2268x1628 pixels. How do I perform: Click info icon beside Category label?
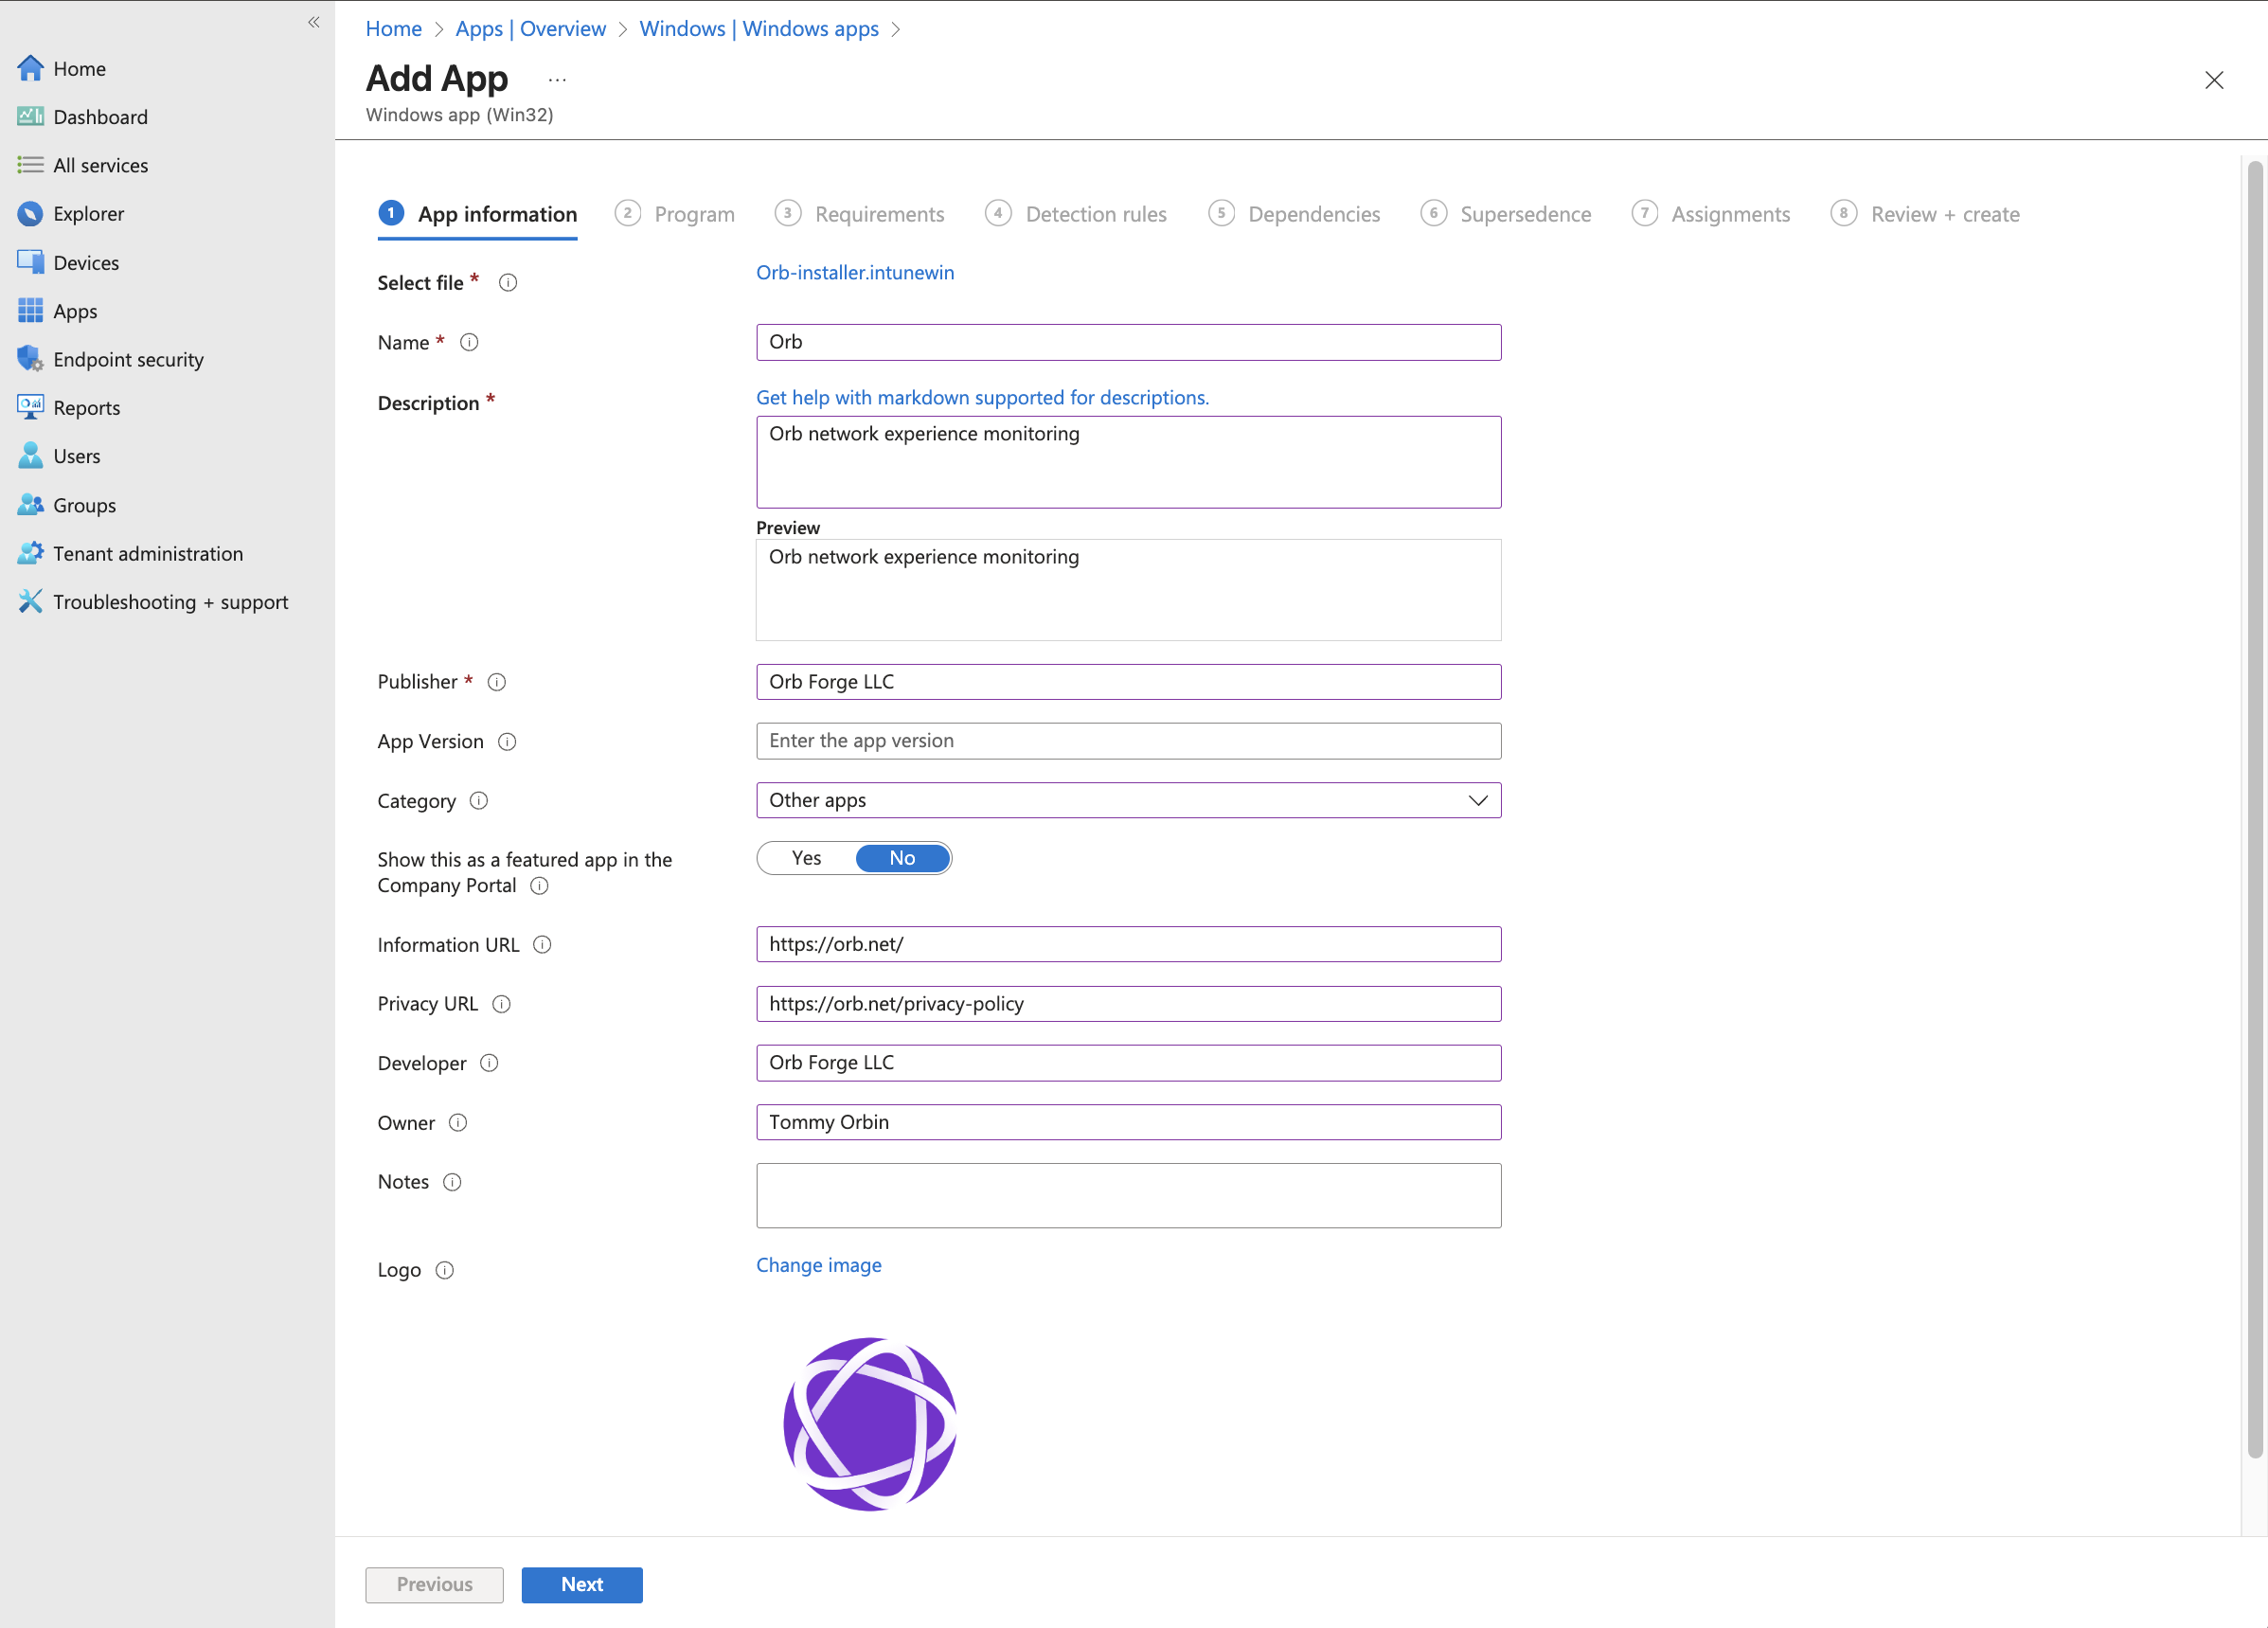479,800
